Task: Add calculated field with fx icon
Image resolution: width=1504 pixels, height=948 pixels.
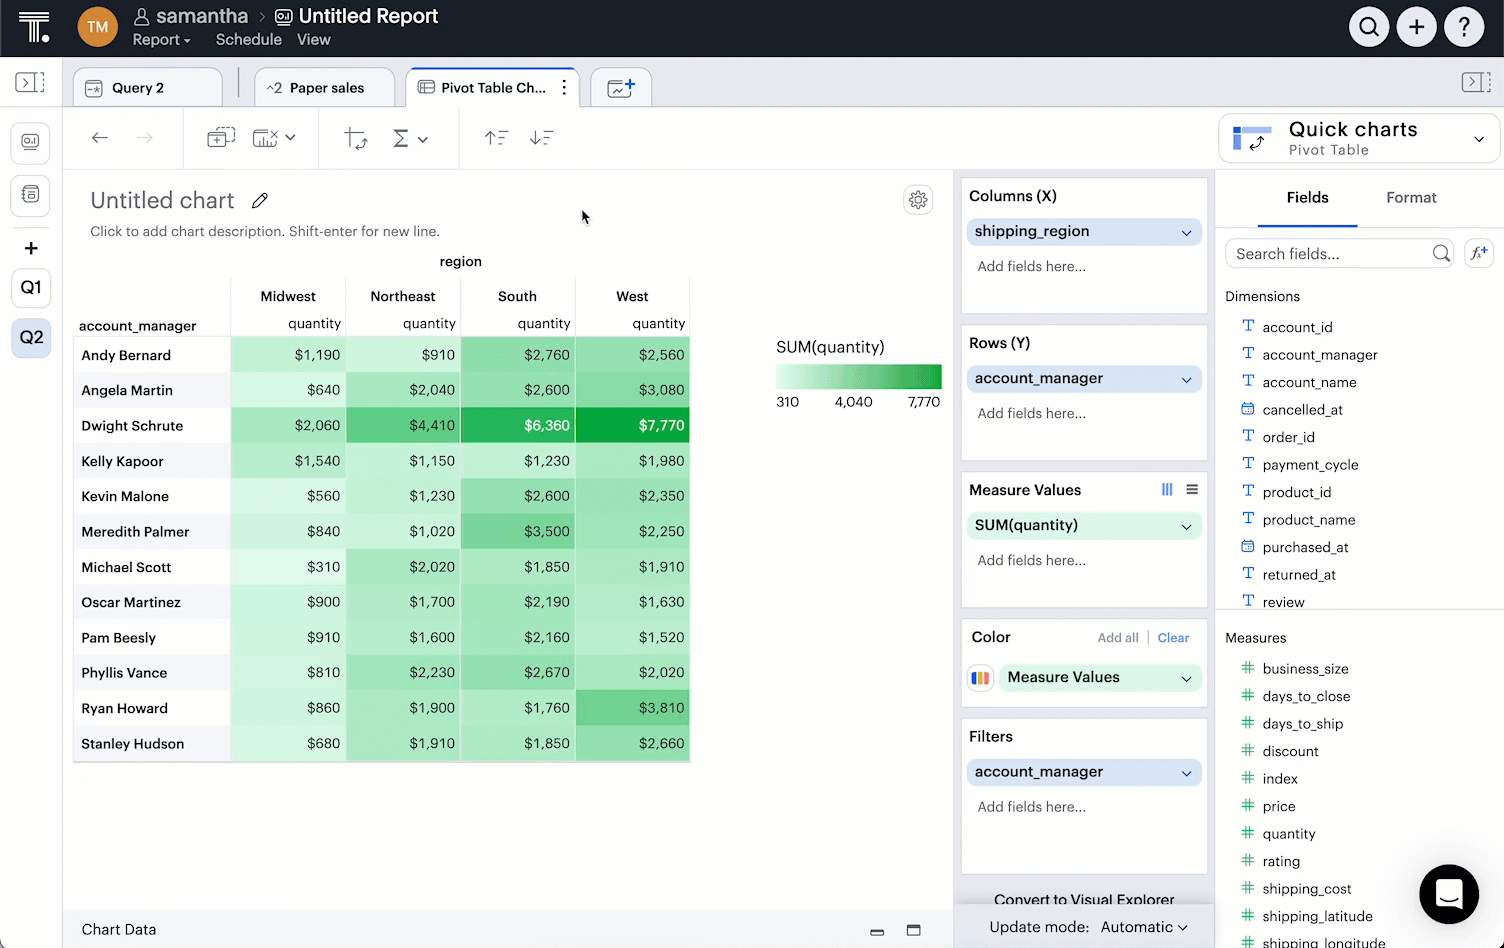Action: [1478, 254]
